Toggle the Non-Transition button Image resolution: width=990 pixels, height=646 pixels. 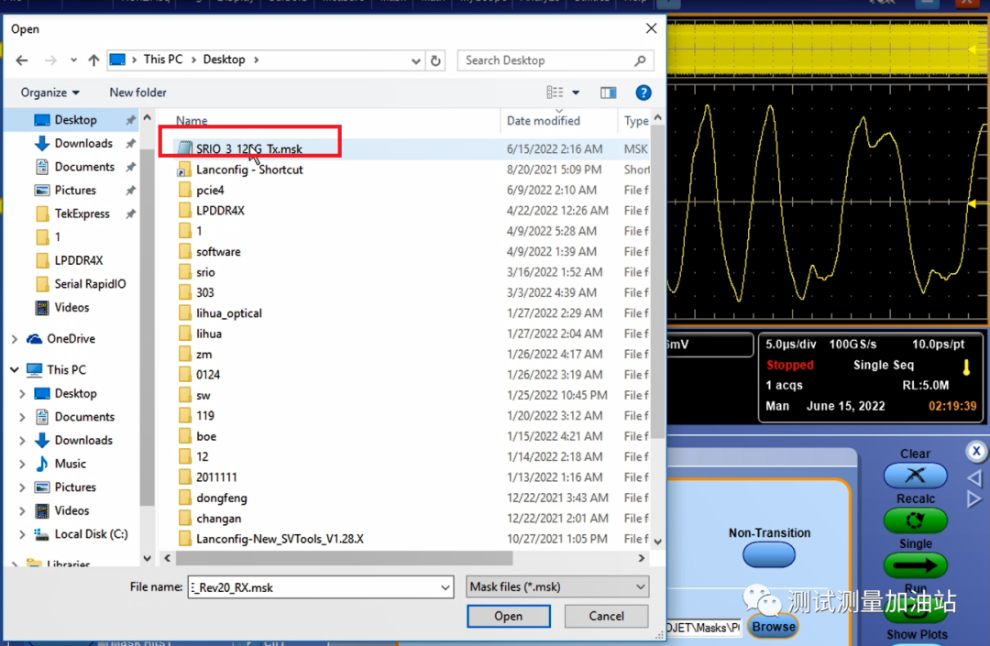pos(769,555)
